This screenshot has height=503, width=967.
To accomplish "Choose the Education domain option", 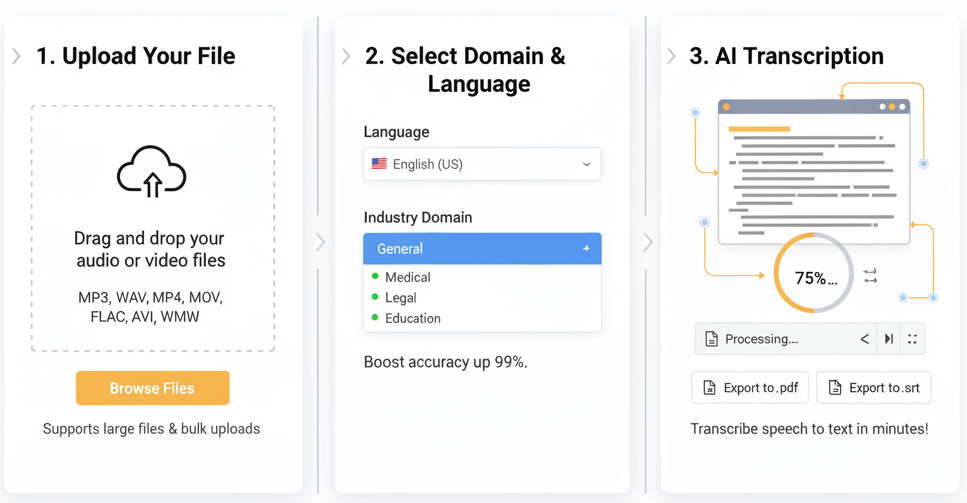I will coord(412,318).
